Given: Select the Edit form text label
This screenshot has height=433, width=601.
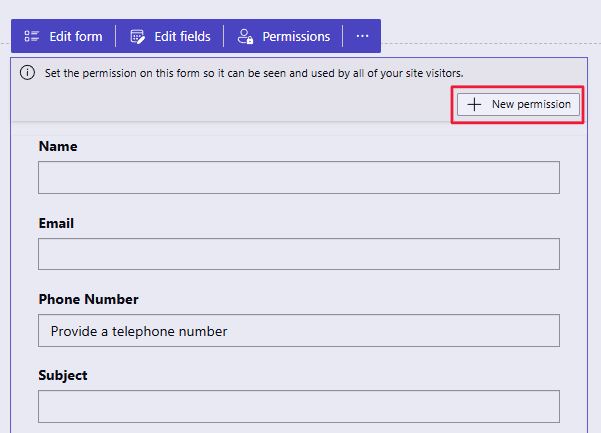Looking at the screenshot, I should coord(76,37).
